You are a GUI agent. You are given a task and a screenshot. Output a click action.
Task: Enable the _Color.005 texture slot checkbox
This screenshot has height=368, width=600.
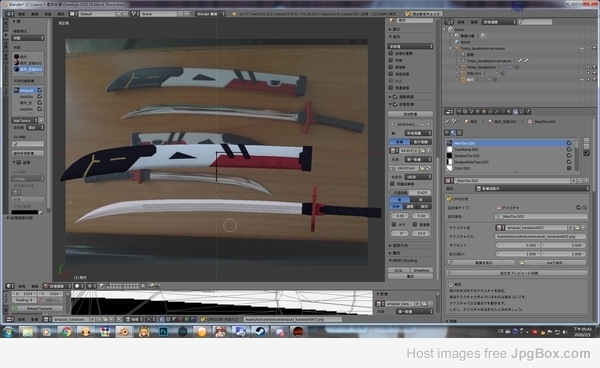tap(569, 168)
